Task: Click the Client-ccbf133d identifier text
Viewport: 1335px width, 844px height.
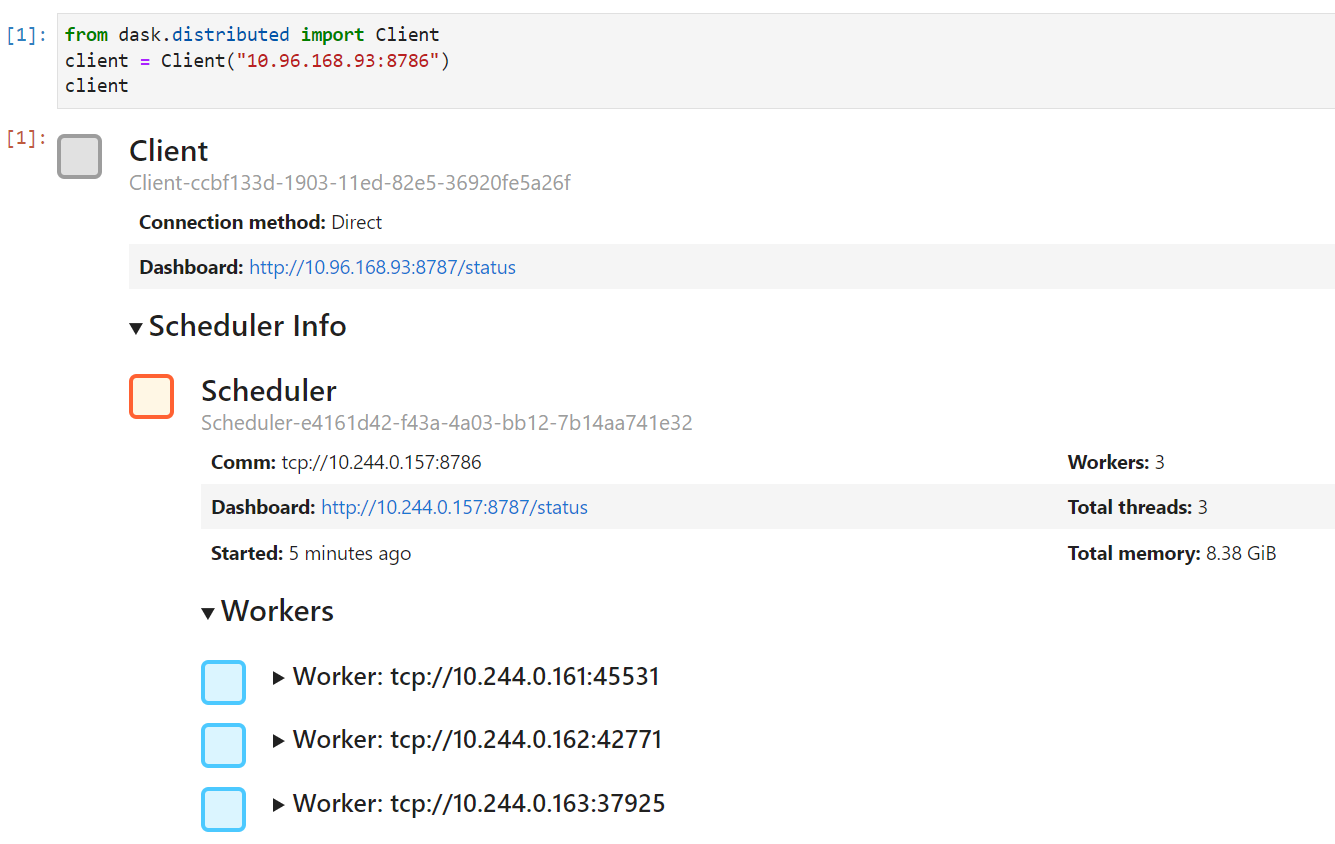Action: pyautogui.click(x=350, y=182)
